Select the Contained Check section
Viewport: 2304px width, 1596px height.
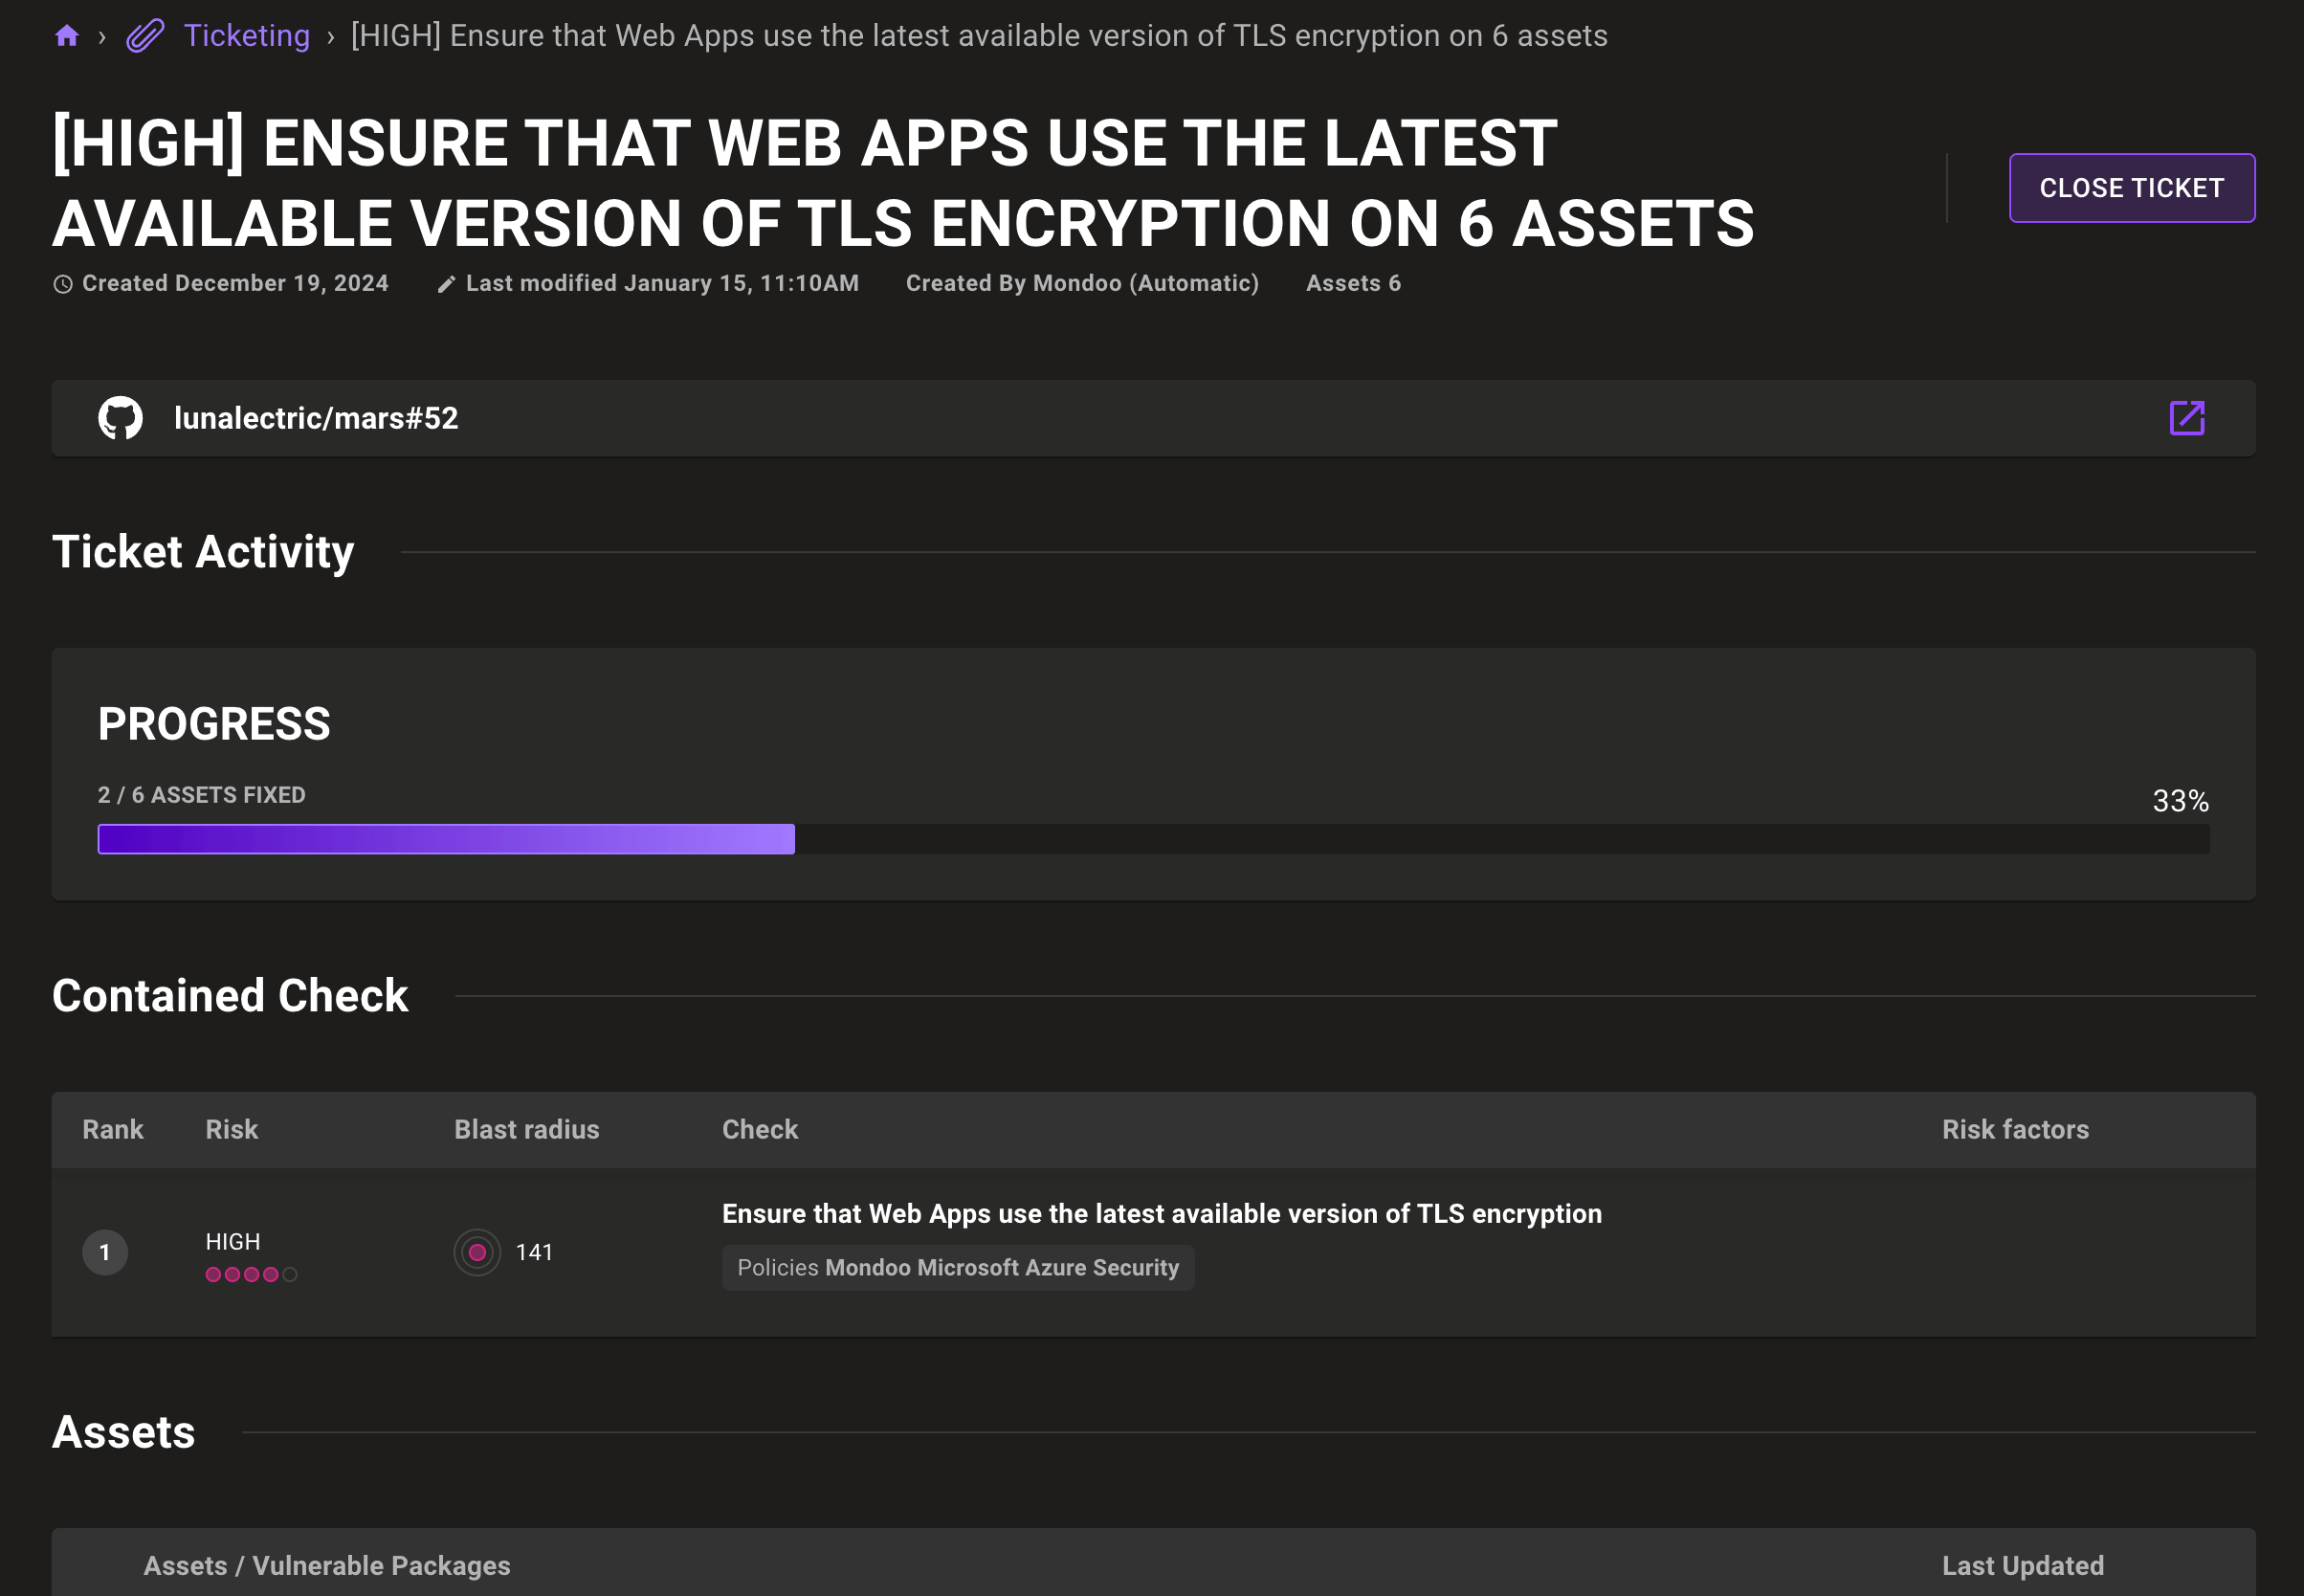click(230, 994)
